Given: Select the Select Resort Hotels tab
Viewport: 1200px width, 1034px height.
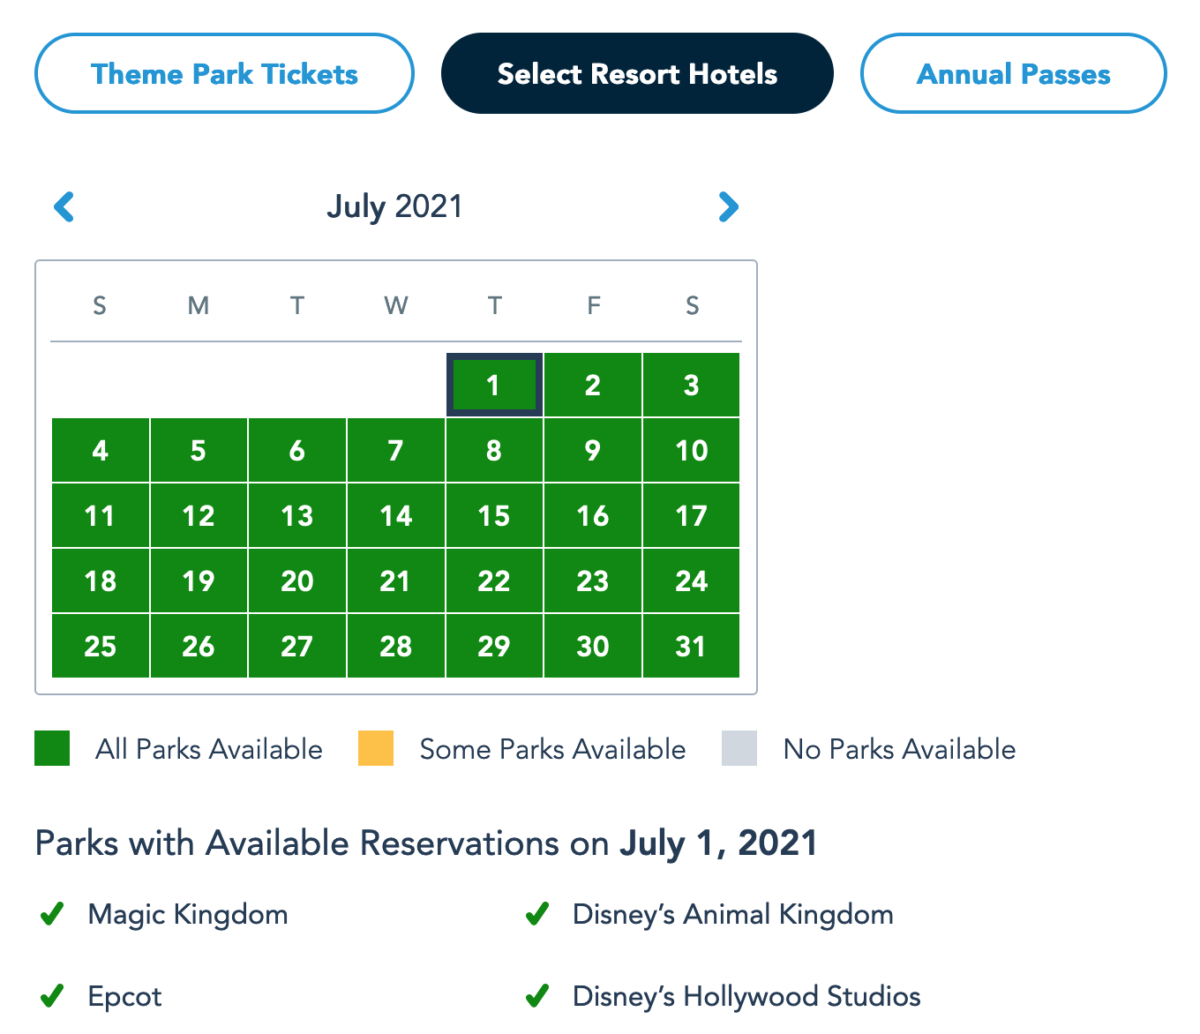Looking at the screenshot, I should [637, 74].
